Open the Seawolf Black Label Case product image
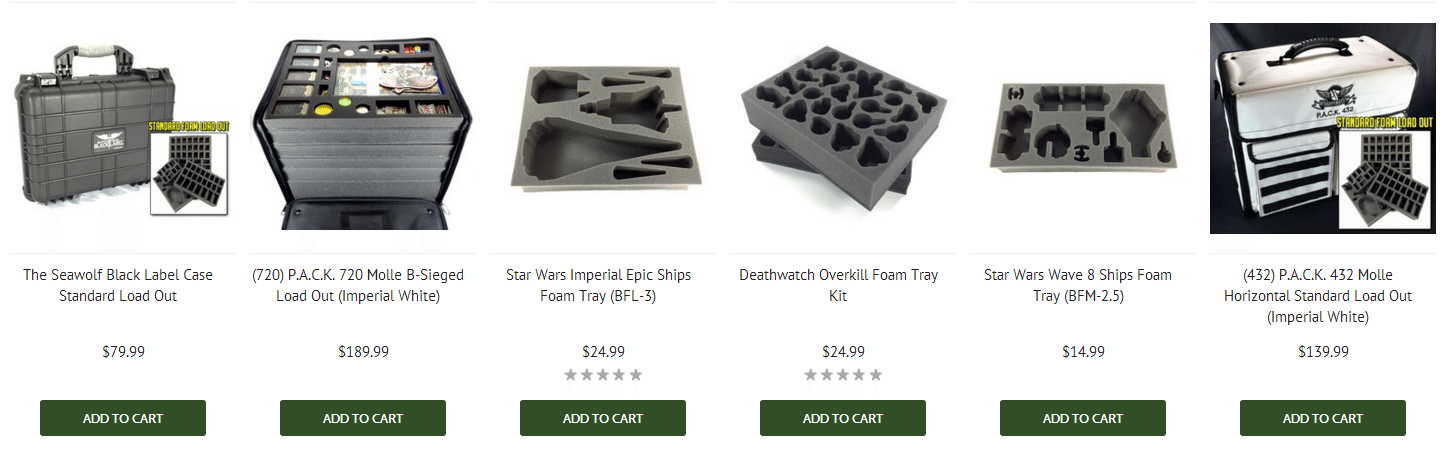 tap(122, 128)
